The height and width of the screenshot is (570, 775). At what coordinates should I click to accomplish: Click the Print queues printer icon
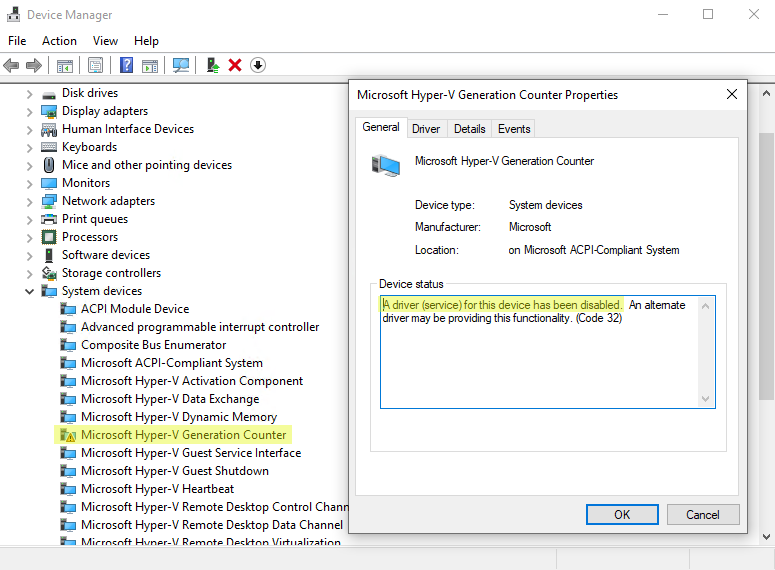coord(49,219)
